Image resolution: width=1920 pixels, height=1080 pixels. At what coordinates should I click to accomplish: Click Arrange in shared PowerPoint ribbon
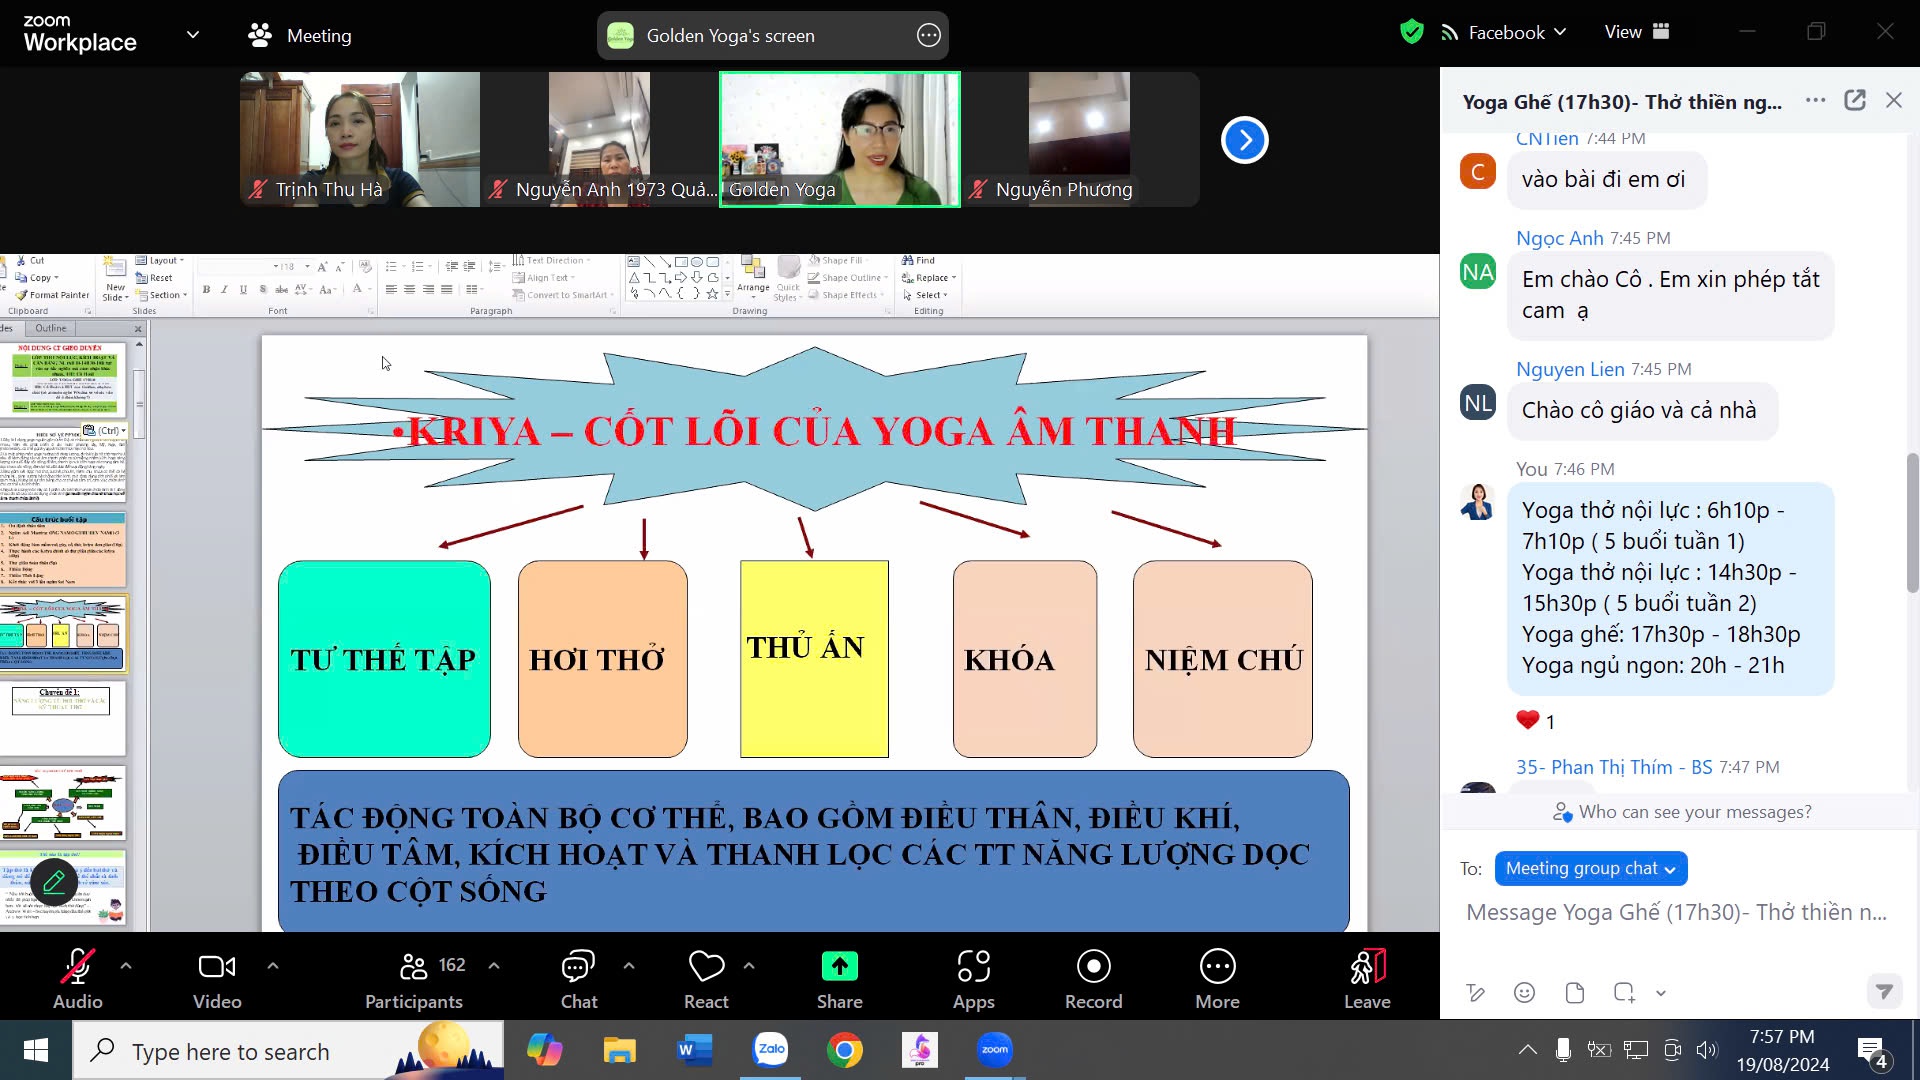[753, 276]
